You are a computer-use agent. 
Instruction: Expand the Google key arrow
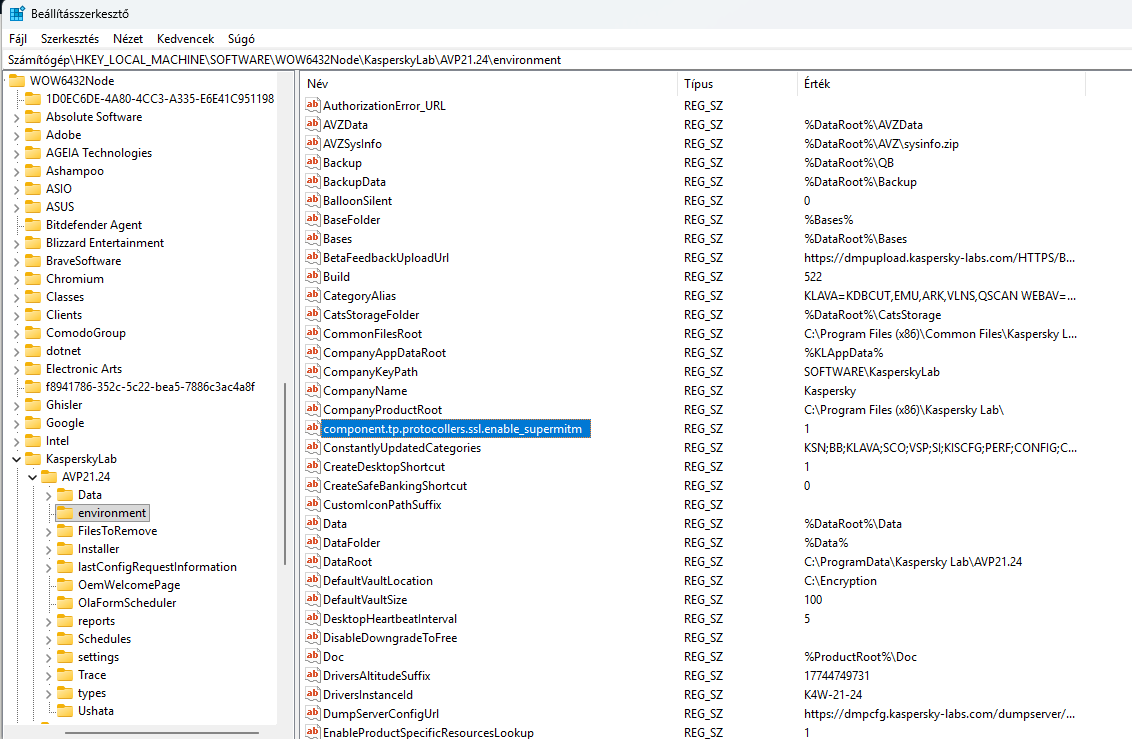(17, 423)
